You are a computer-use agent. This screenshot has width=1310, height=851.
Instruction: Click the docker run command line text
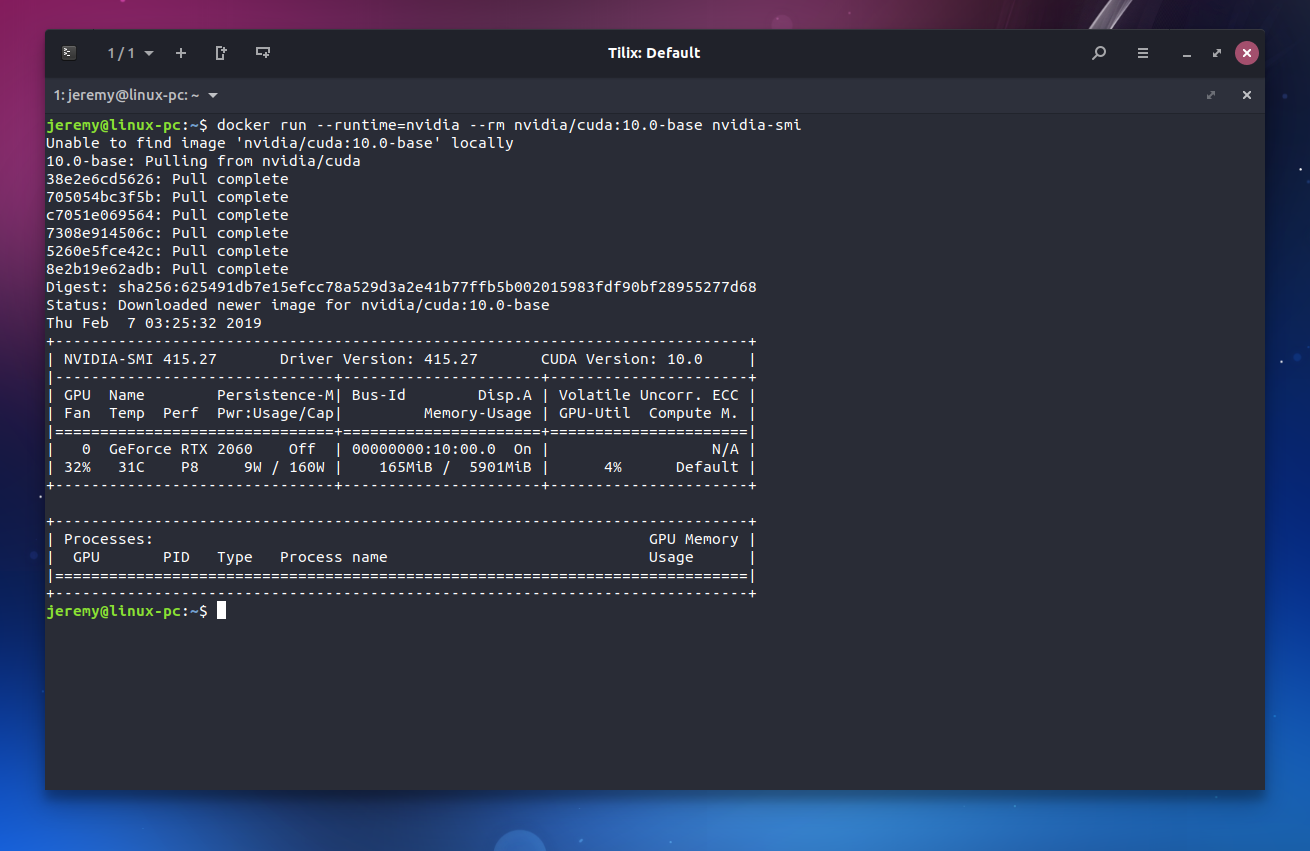[x=509, y=125]
